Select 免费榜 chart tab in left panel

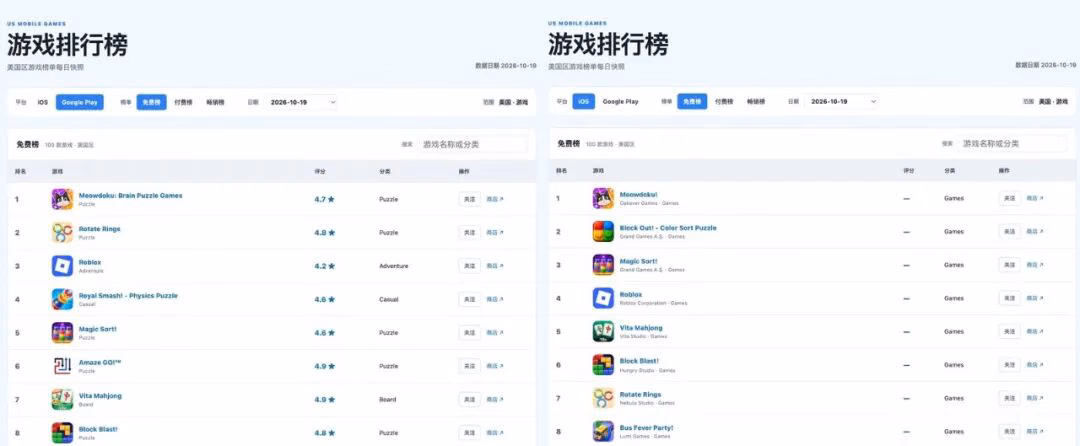(152, 102)
